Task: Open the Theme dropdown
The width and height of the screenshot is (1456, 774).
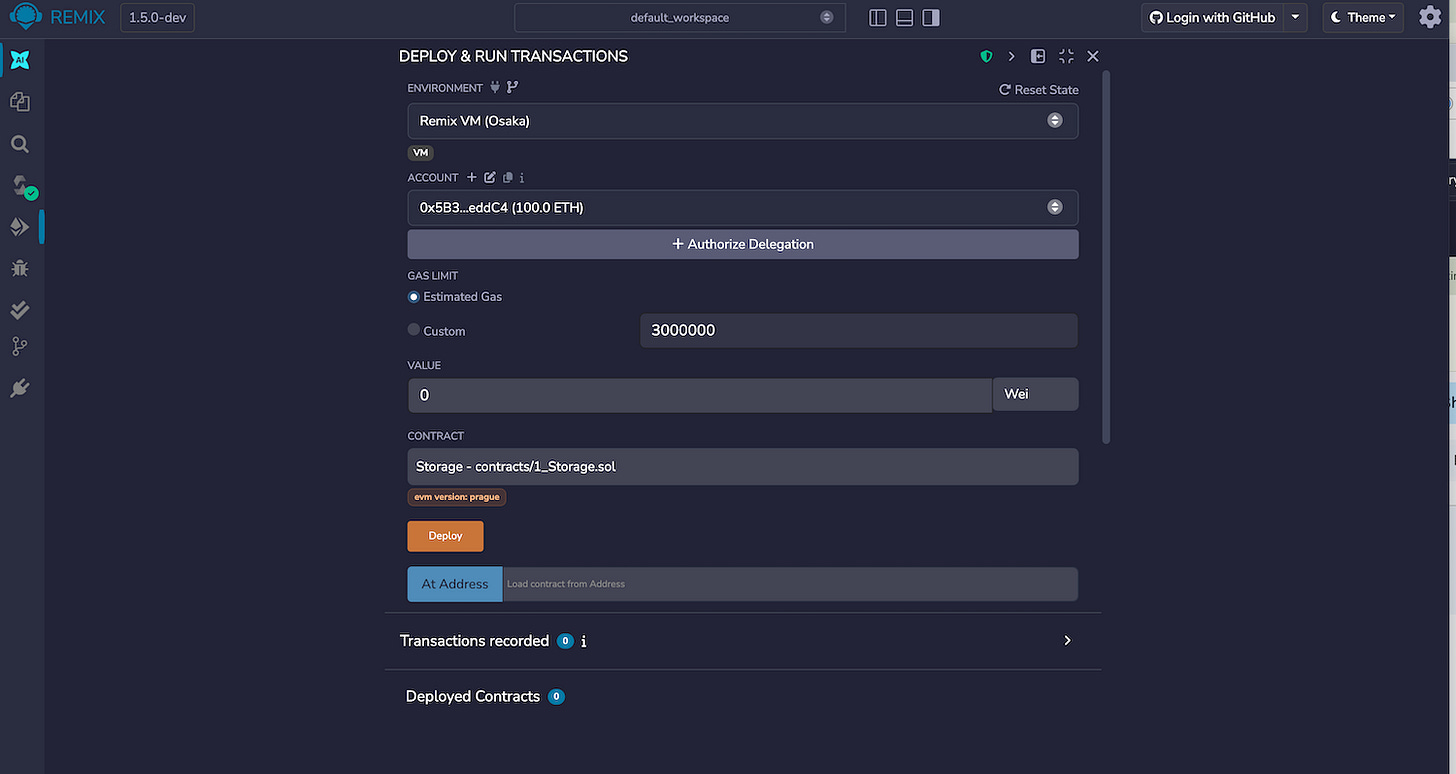Action: click(x=1363, y=17)
